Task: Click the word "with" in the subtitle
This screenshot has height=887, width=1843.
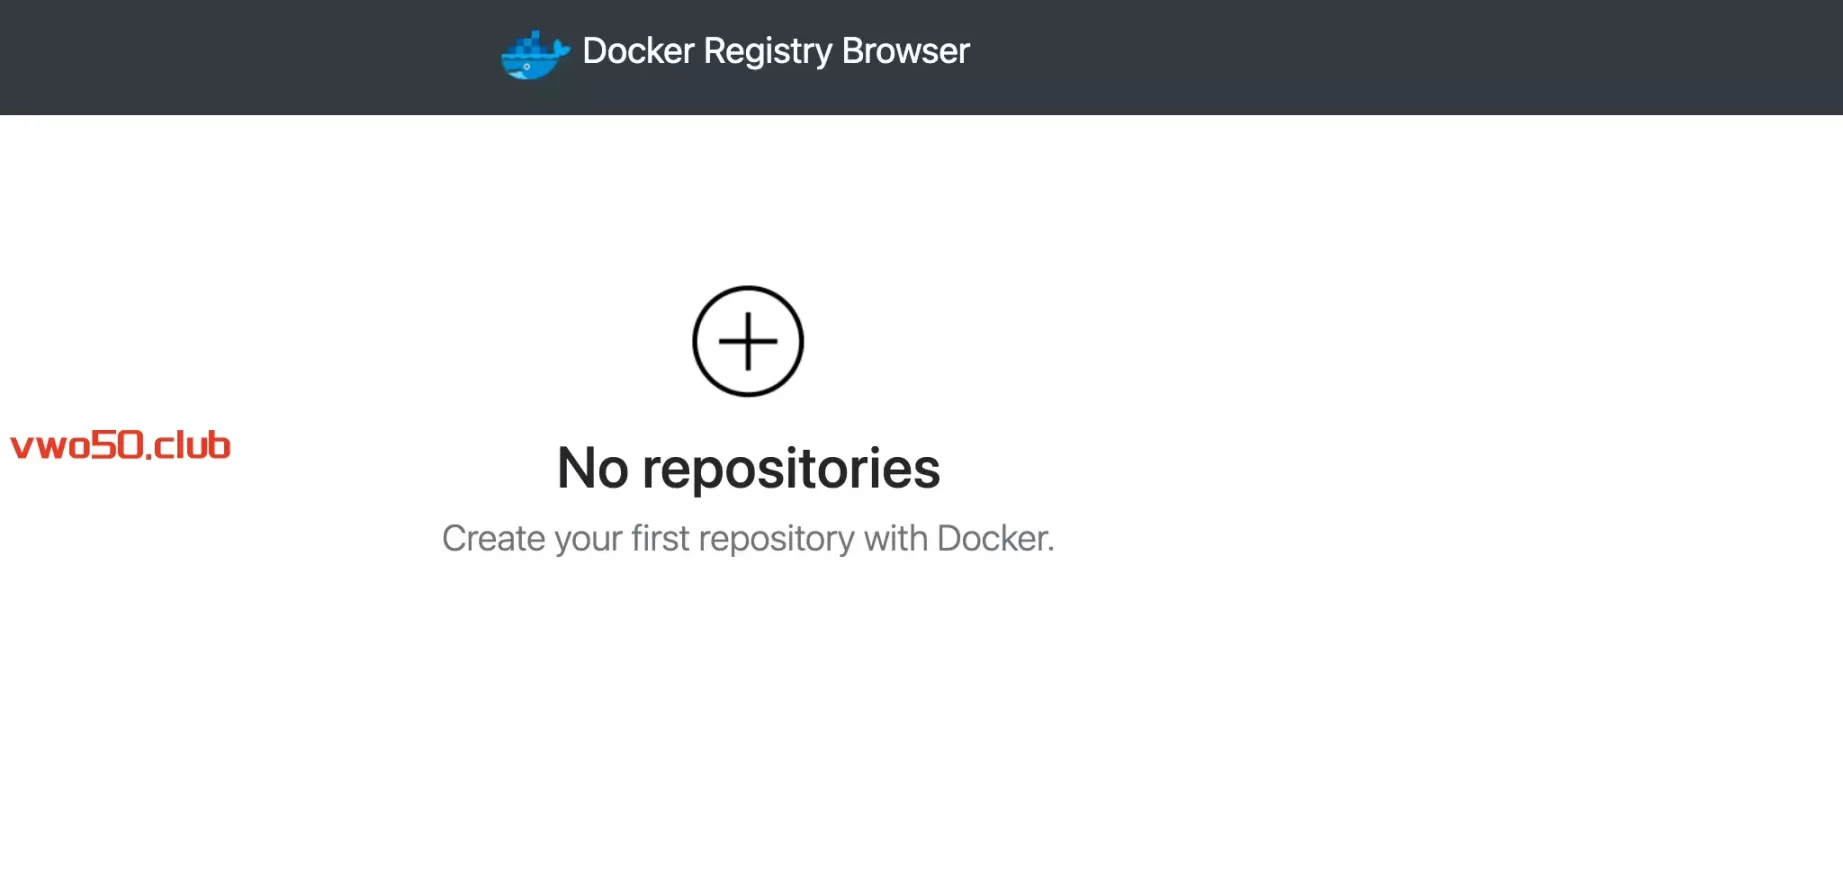Action: (895, 539)
